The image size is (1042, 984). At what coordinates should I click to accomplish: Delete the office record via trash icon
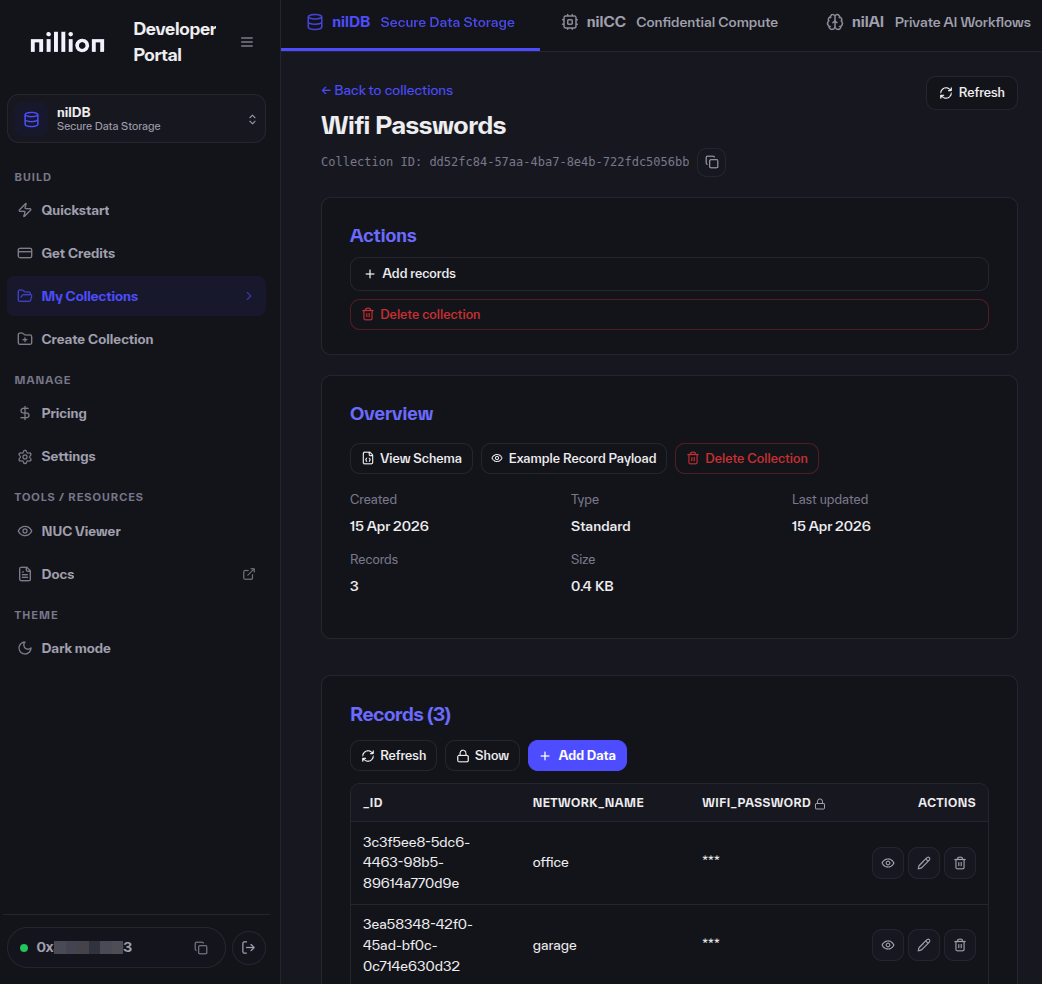pyautogui.click(x=959, y=862)
